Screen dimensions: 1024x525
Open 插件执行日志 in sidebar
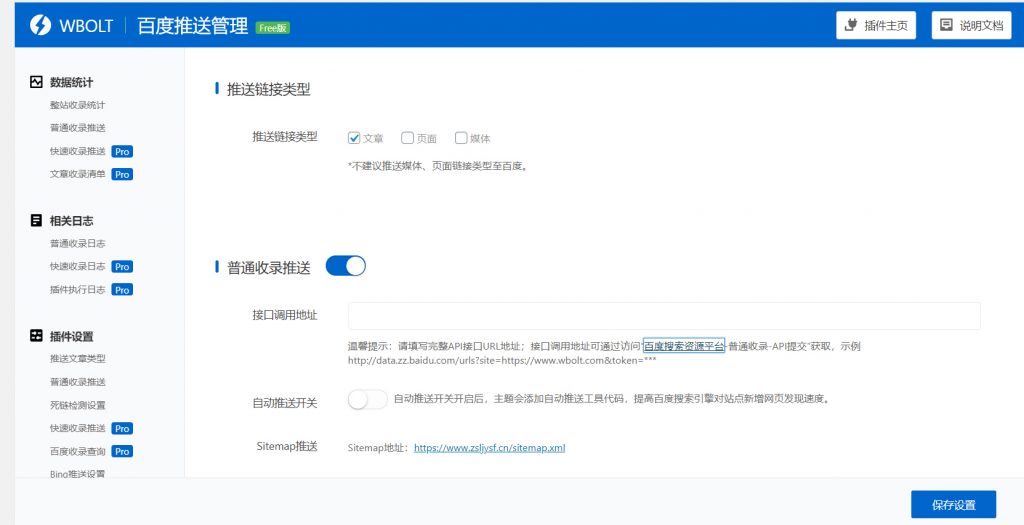[x=77, y=290]
